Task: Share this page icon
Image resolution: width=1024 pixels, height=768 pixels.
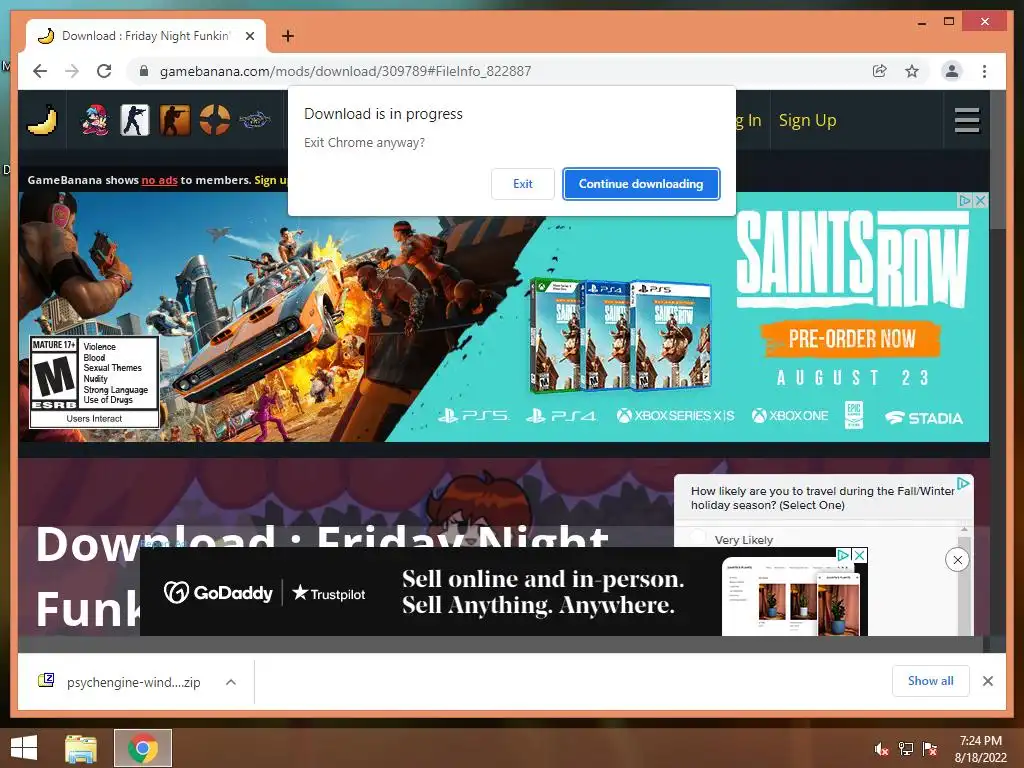Action: [880, 71]
